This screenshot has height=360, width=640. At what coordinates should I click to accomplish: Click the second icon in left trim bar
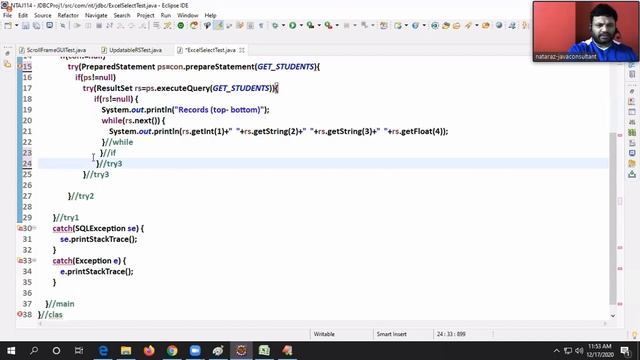click(7, 64)
